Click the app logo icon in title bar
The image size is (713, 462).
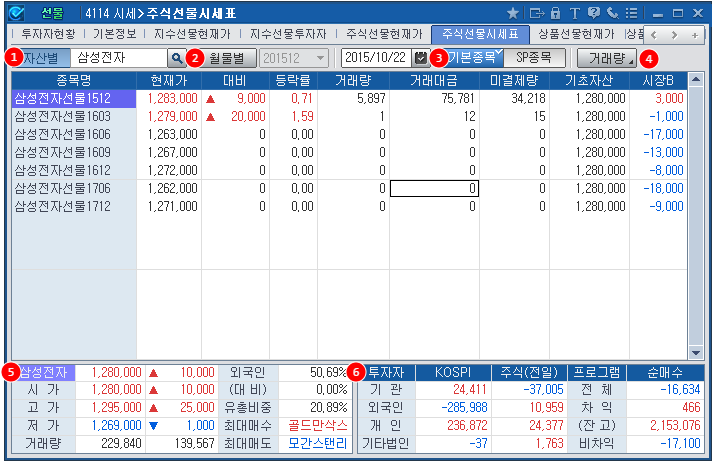[16, 13]
